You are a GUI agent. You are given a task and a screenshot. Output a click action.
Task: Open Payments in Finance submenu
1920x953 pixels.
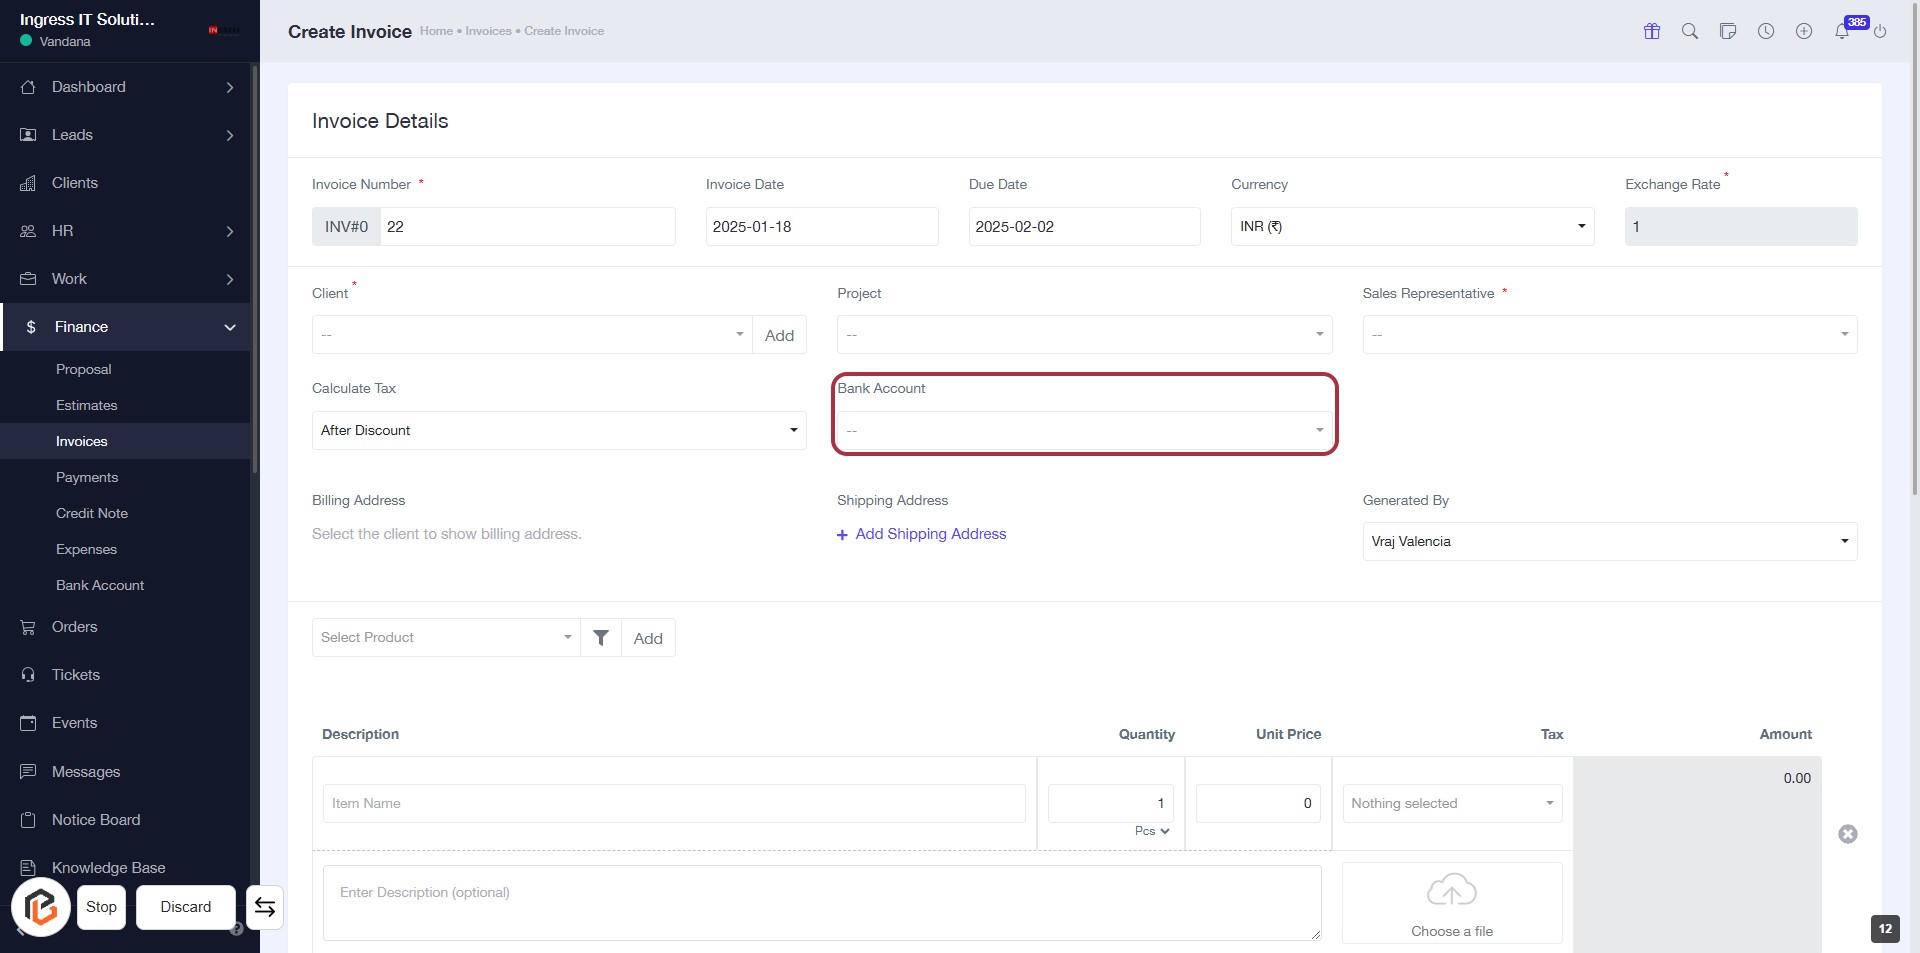tap(87, 477)
